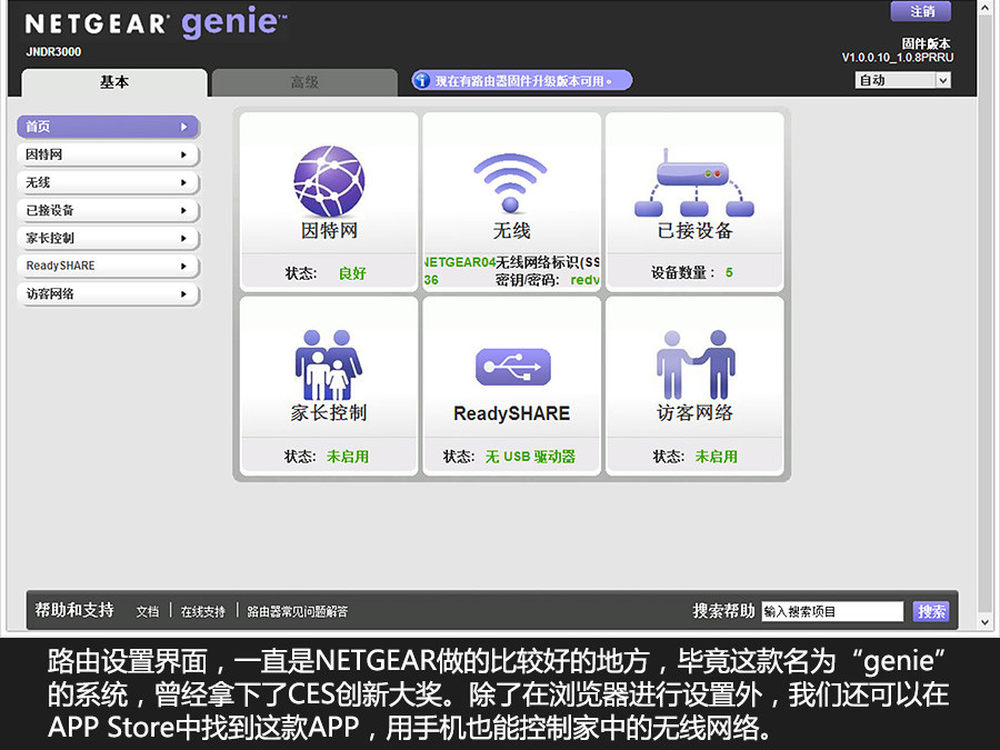Viewport: 1000px width, 750px height.
Task: Open 已接设备 in the sidebar menu
Action: 108,210
